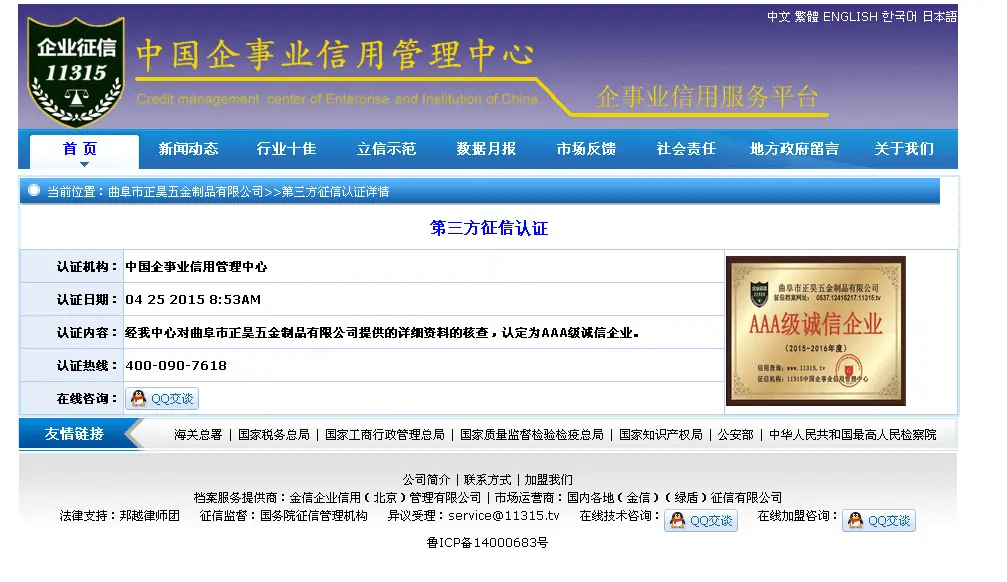Open the 社会责任 menu item
This screenshot has width=1007, height=582.
pyautogui.click(x=686, y=149)
